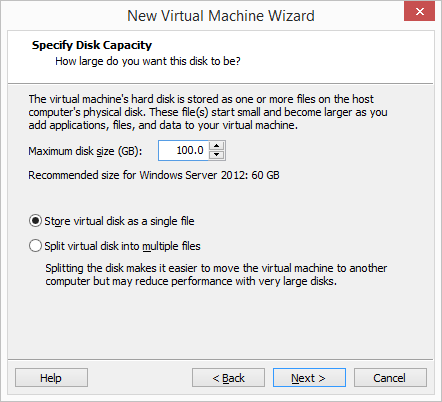This screenshot has width=442, height=402.
Task: Click the 'Store virtual disk as a single file' label
Action: pyautogui.click(x=119, y=221)
